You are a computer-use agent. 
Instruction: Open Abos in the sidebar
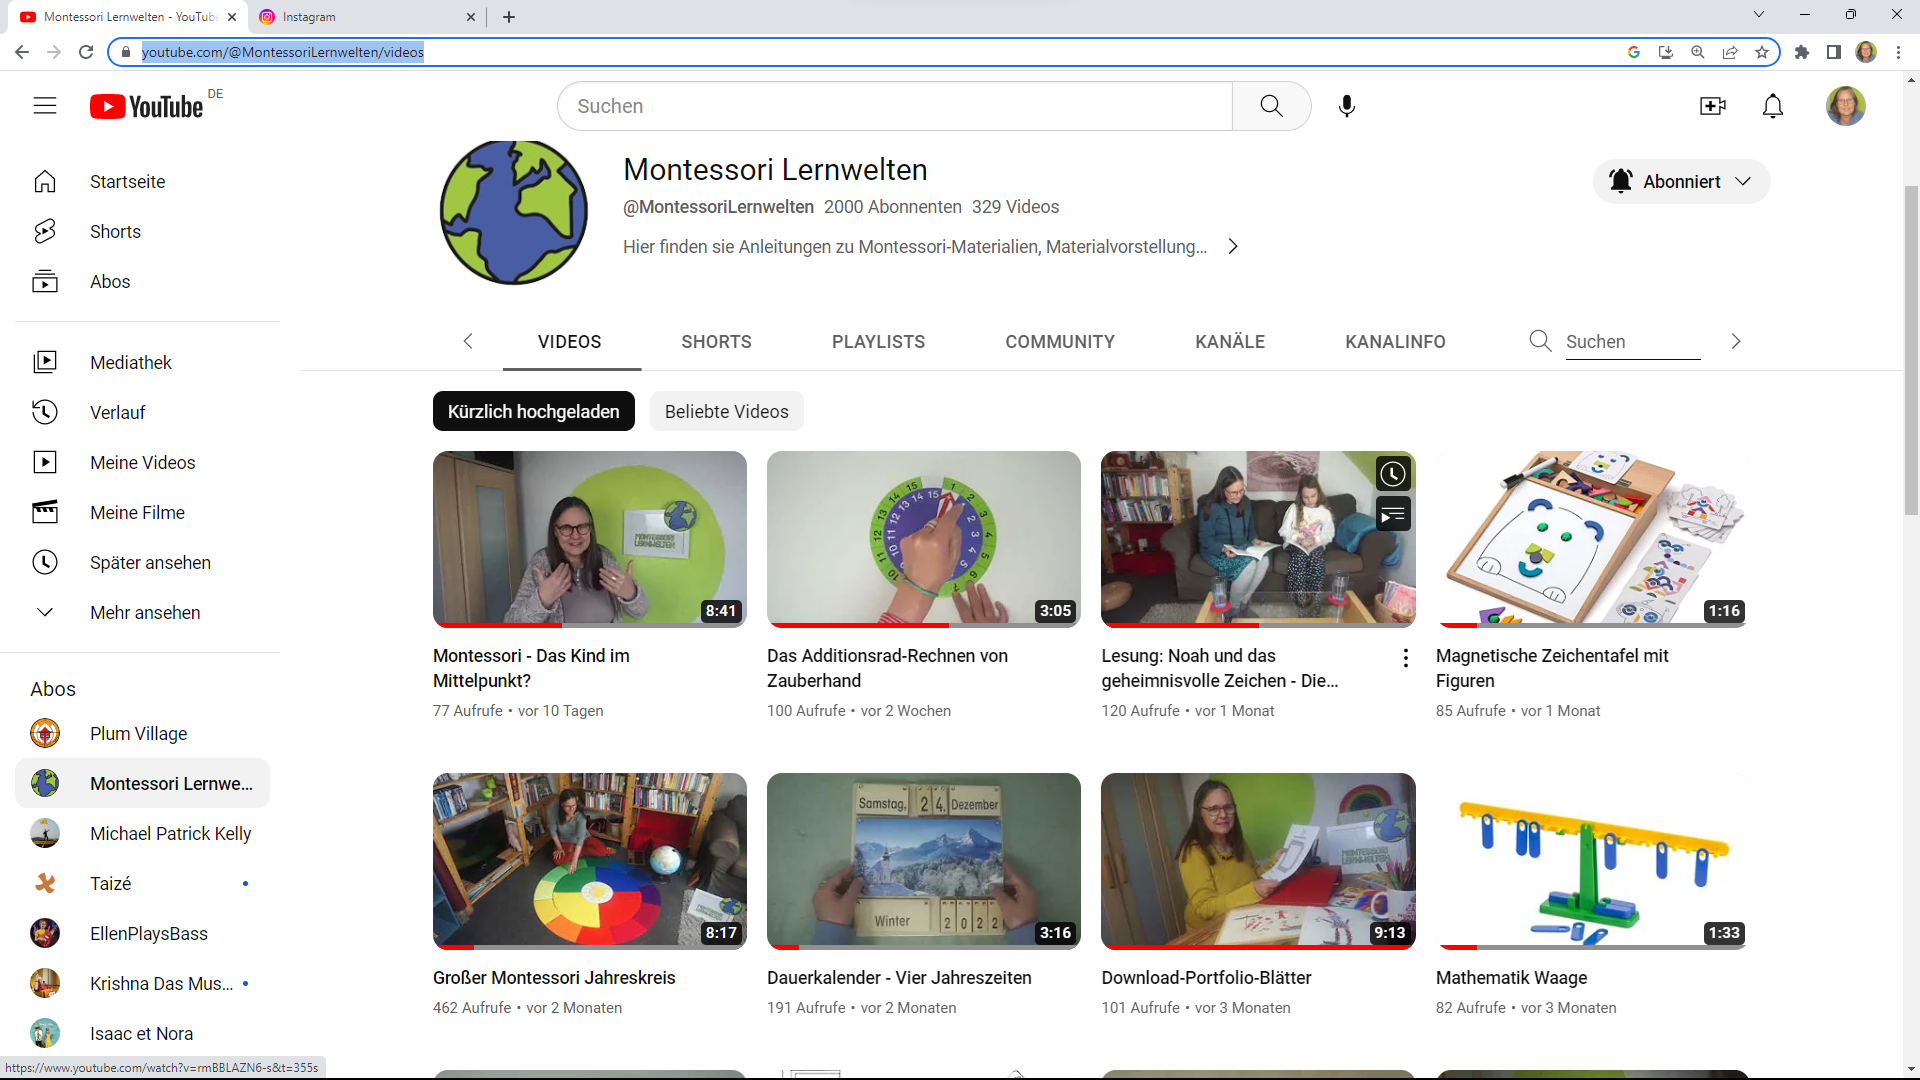tap(142, 282)
